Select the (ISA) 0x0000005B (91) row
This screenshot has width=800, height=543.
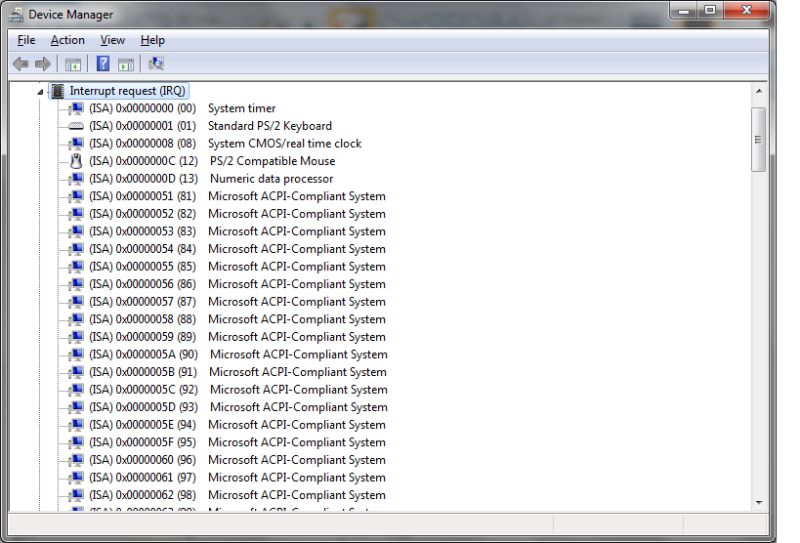(238, 372)
